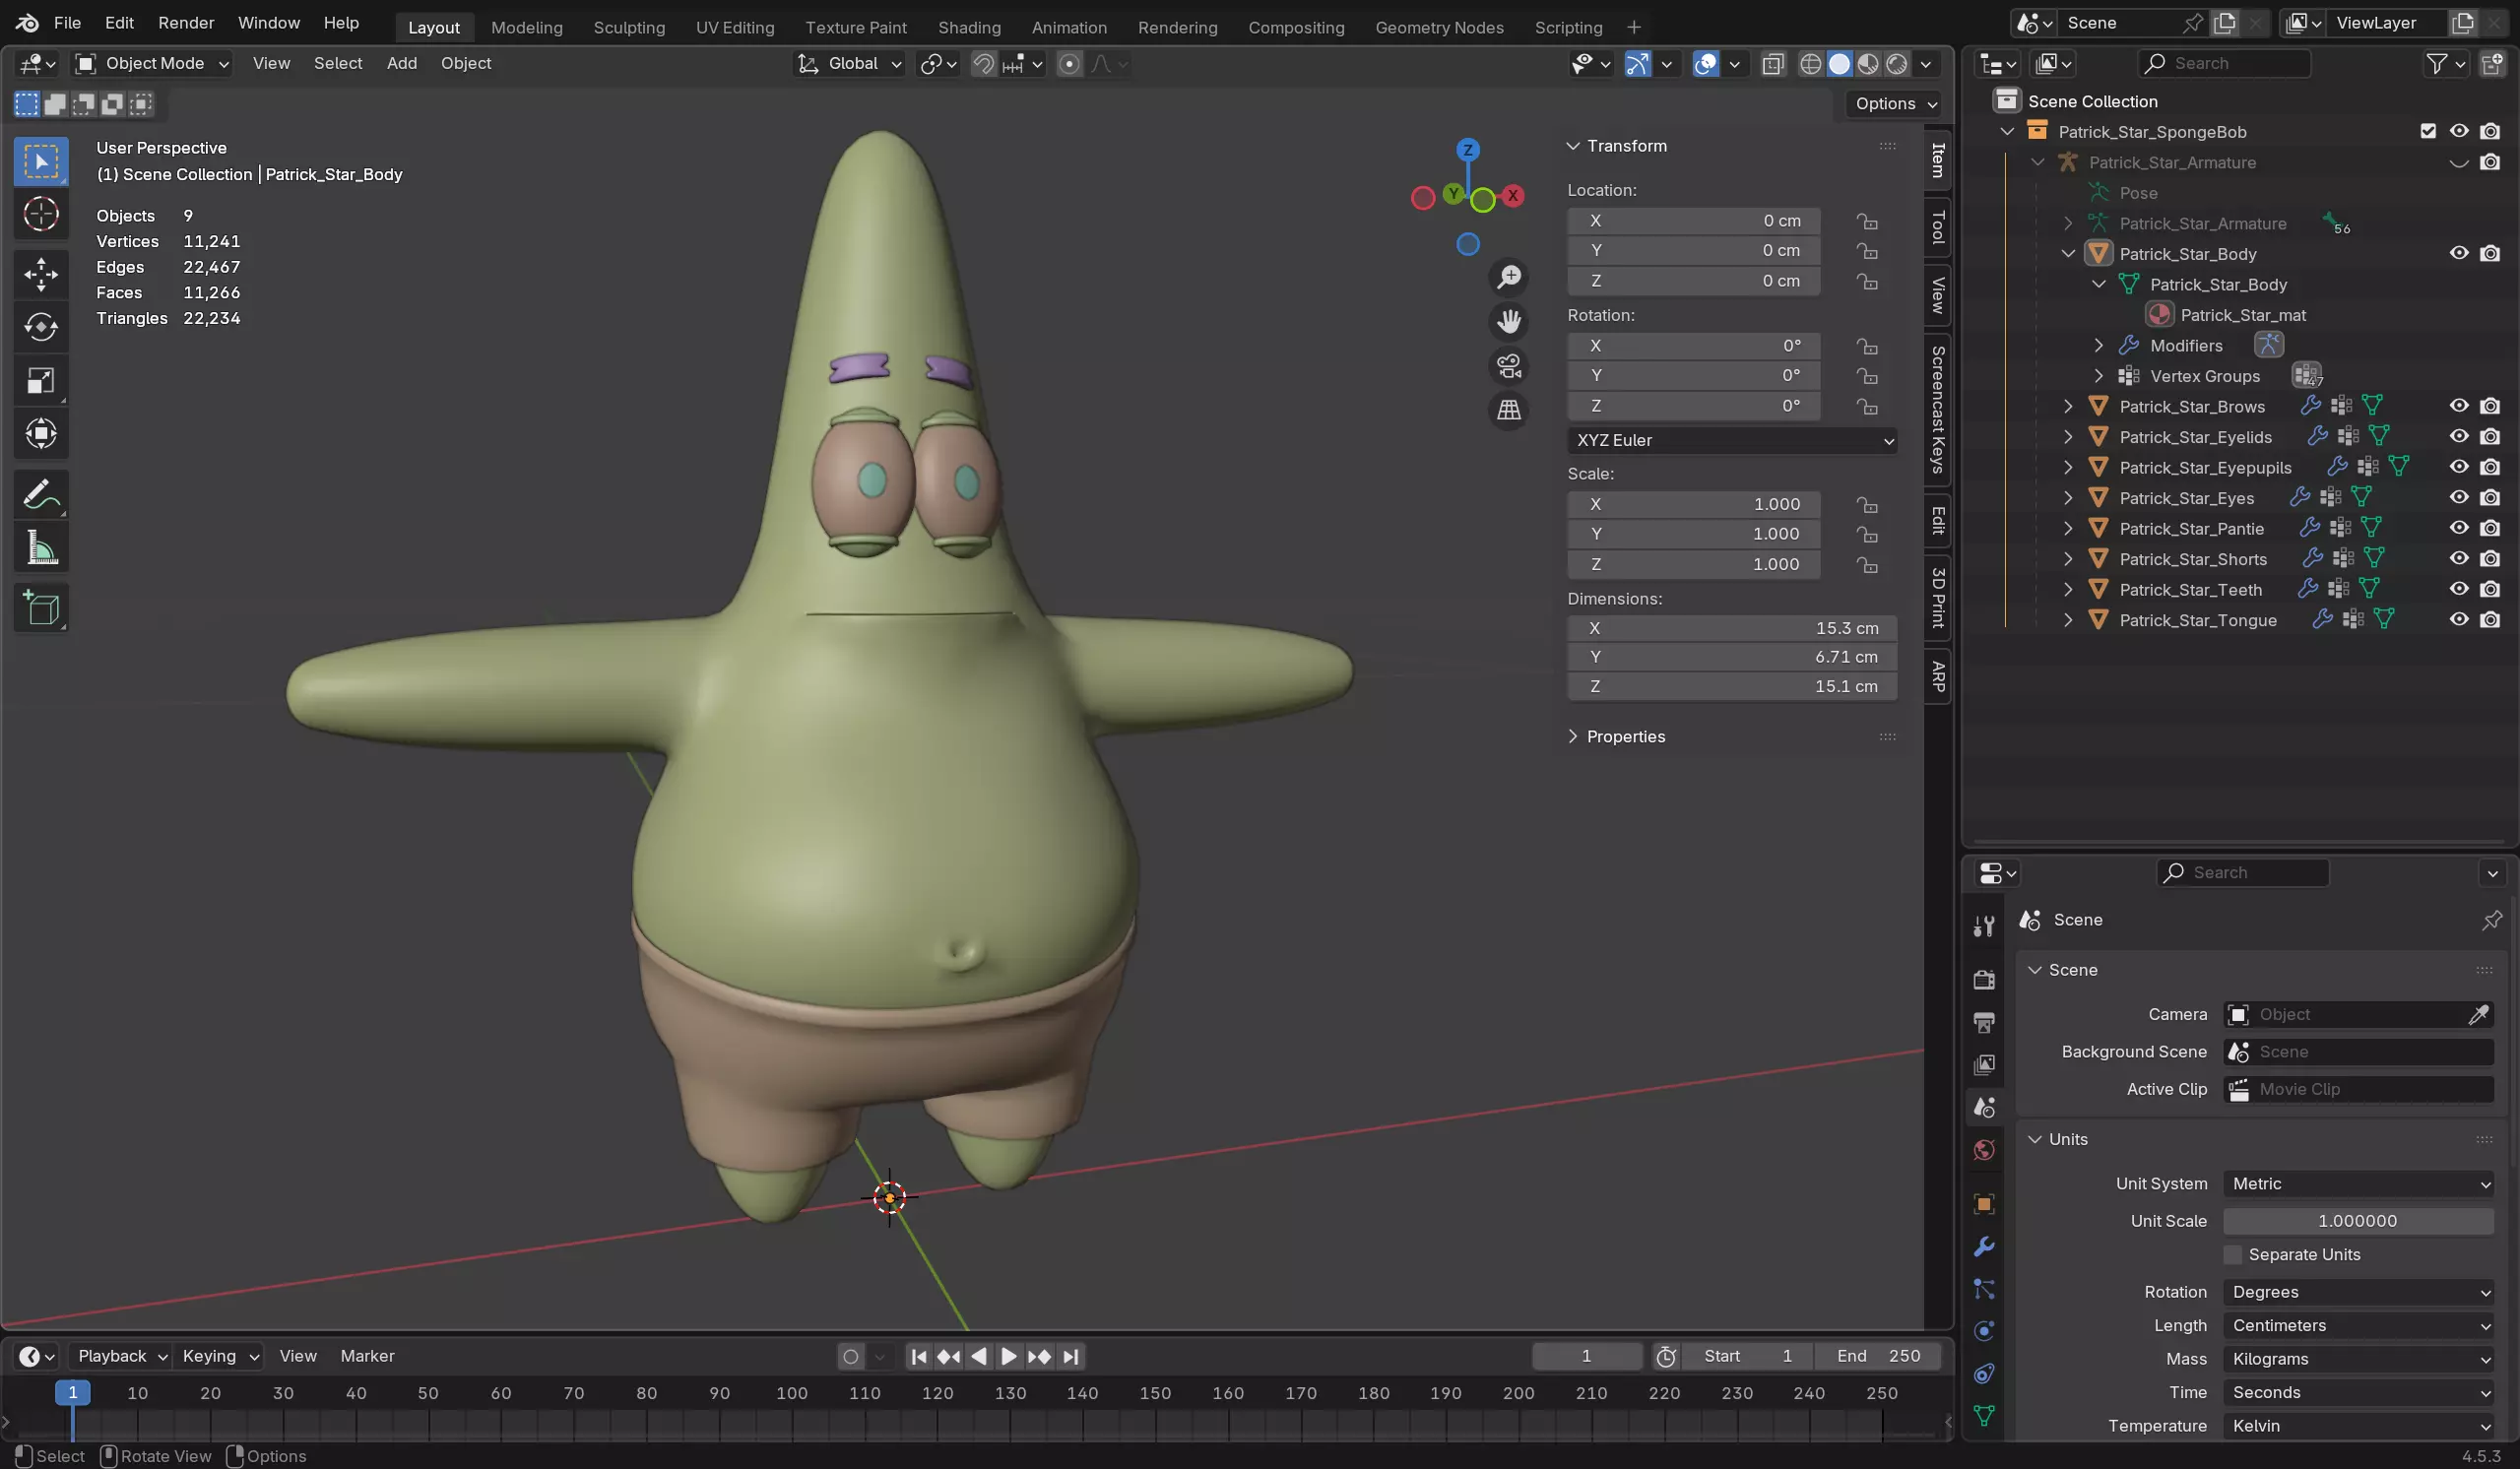Uncheck the Patrick_Star_SpongeBob collection checkbox

point(2428,131)
